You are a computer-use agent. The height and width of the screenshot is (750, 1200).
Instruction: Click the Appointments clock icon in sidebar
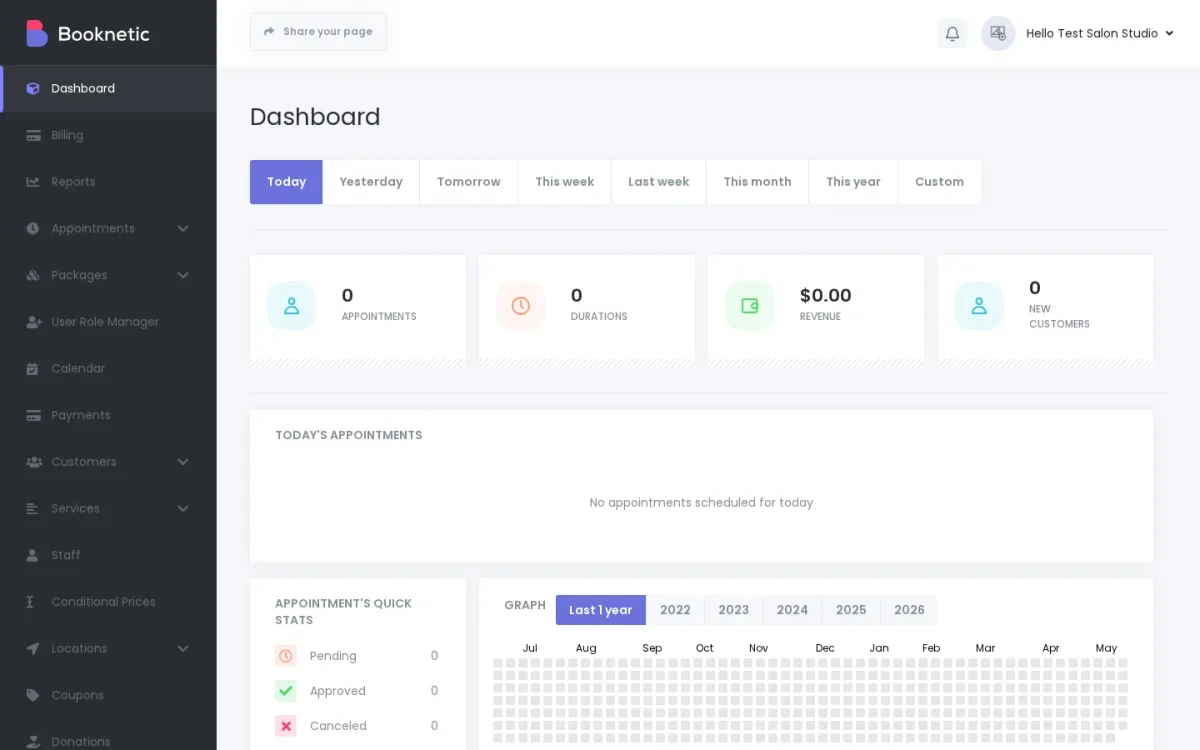coord(33,229)
